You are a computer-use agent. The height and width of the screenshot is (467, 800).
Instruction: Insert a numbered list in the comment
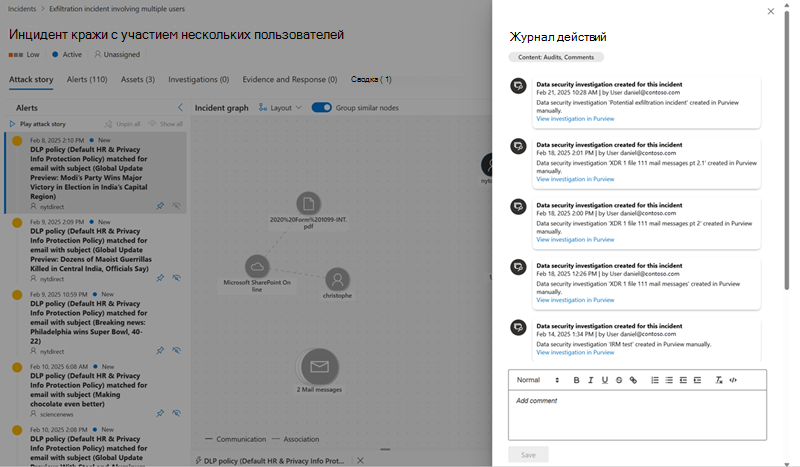(x=655, y=380)
